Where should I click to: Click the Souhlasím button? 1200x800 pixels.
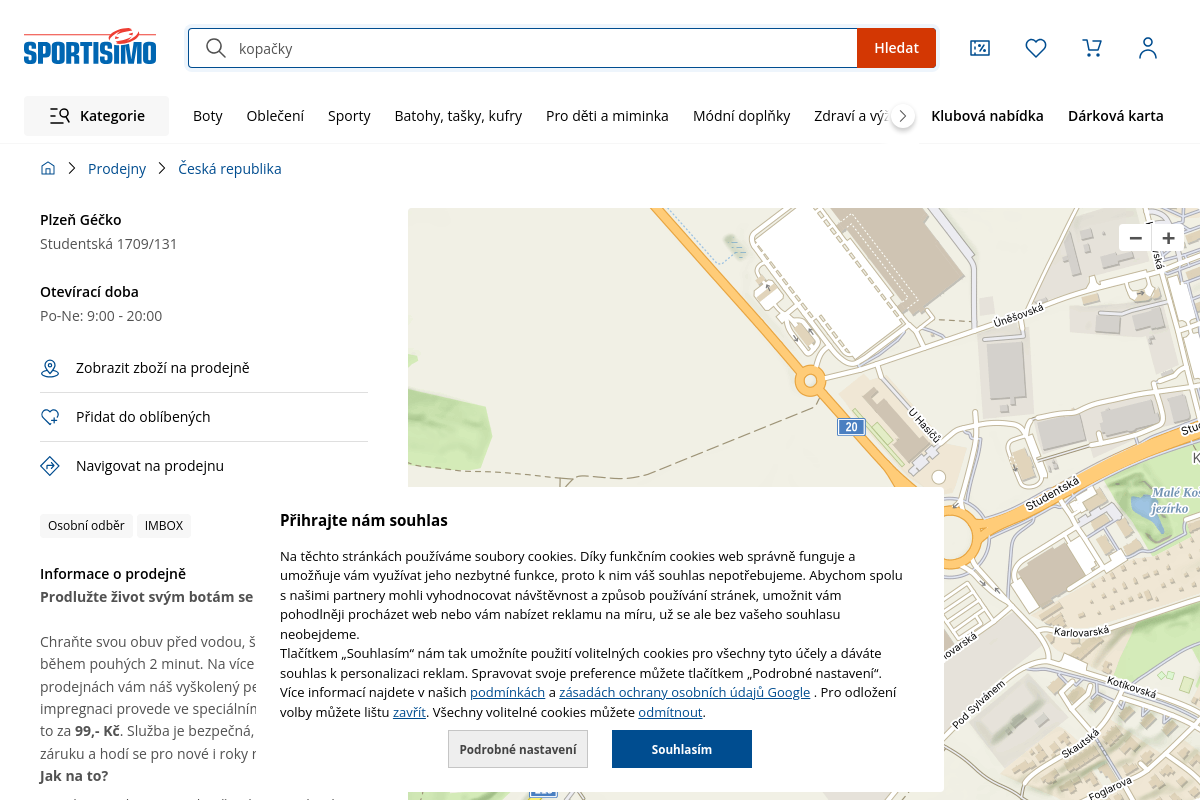coord(682,749)
